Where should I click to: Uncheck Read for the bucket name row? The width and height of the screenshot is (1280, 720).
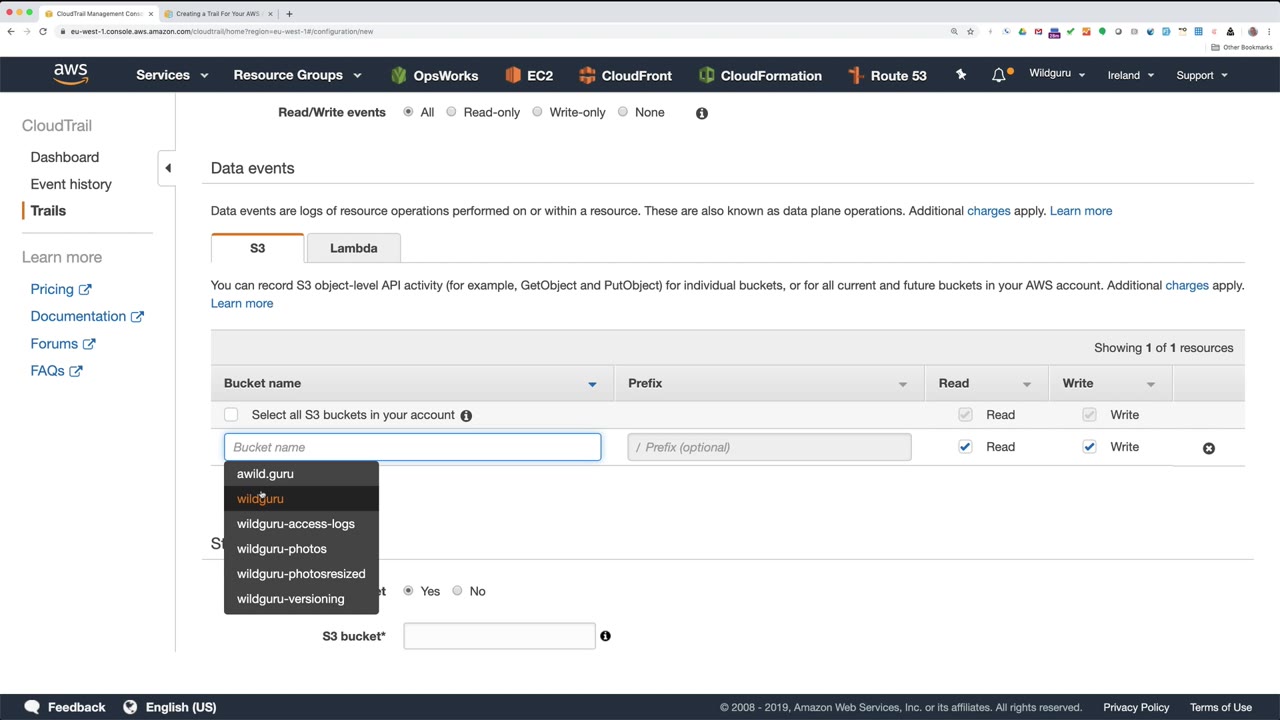(965, 447)
